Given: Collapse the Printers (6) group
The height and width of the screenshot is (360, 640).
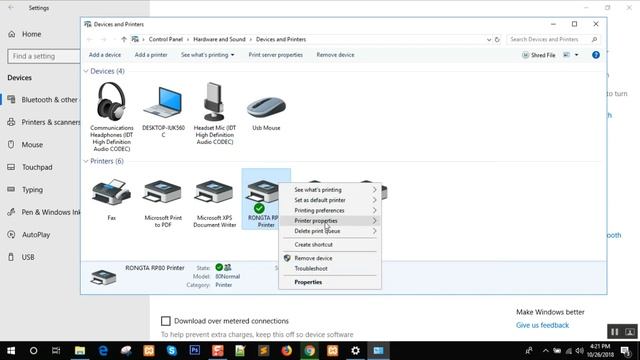Looking at the screenshot, I should click(86, 161).
